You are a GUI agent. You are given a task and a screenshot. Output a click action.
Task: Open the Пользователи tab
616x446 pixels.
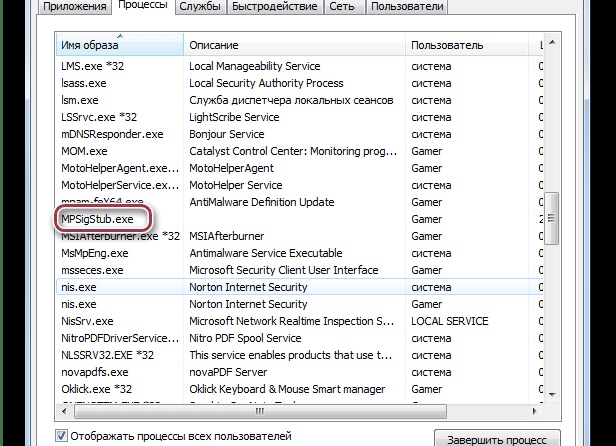pos(407,7)
